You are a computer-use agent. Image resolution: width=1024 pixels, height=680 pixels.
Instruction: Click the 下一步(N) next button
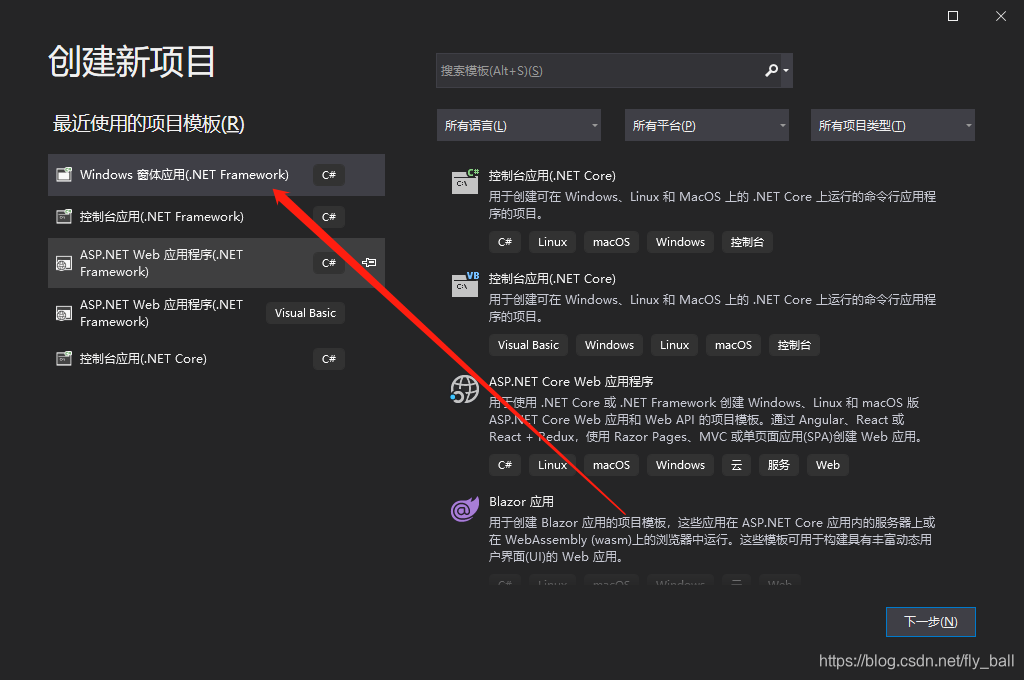(x=931, y=622)
